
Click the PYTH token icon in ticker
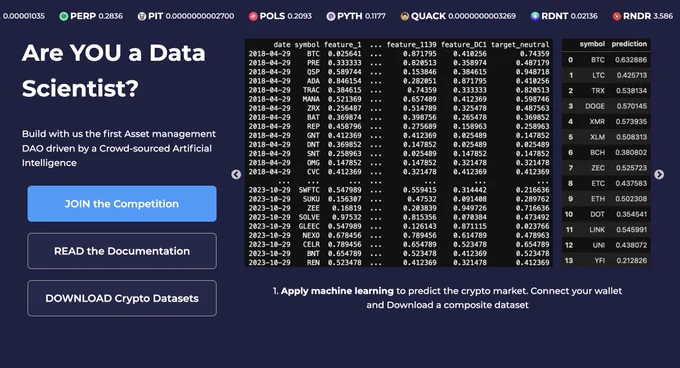pos(331,16)
